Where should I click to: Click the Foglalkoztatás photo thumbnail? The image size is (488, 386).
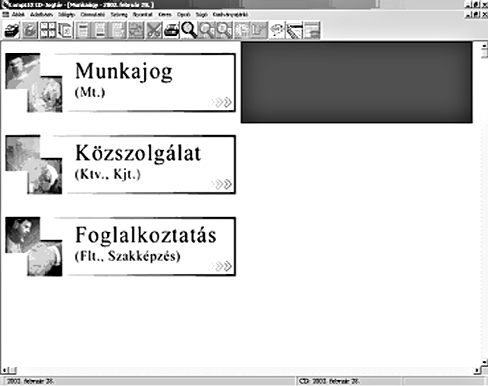click(x=34, y=247)
